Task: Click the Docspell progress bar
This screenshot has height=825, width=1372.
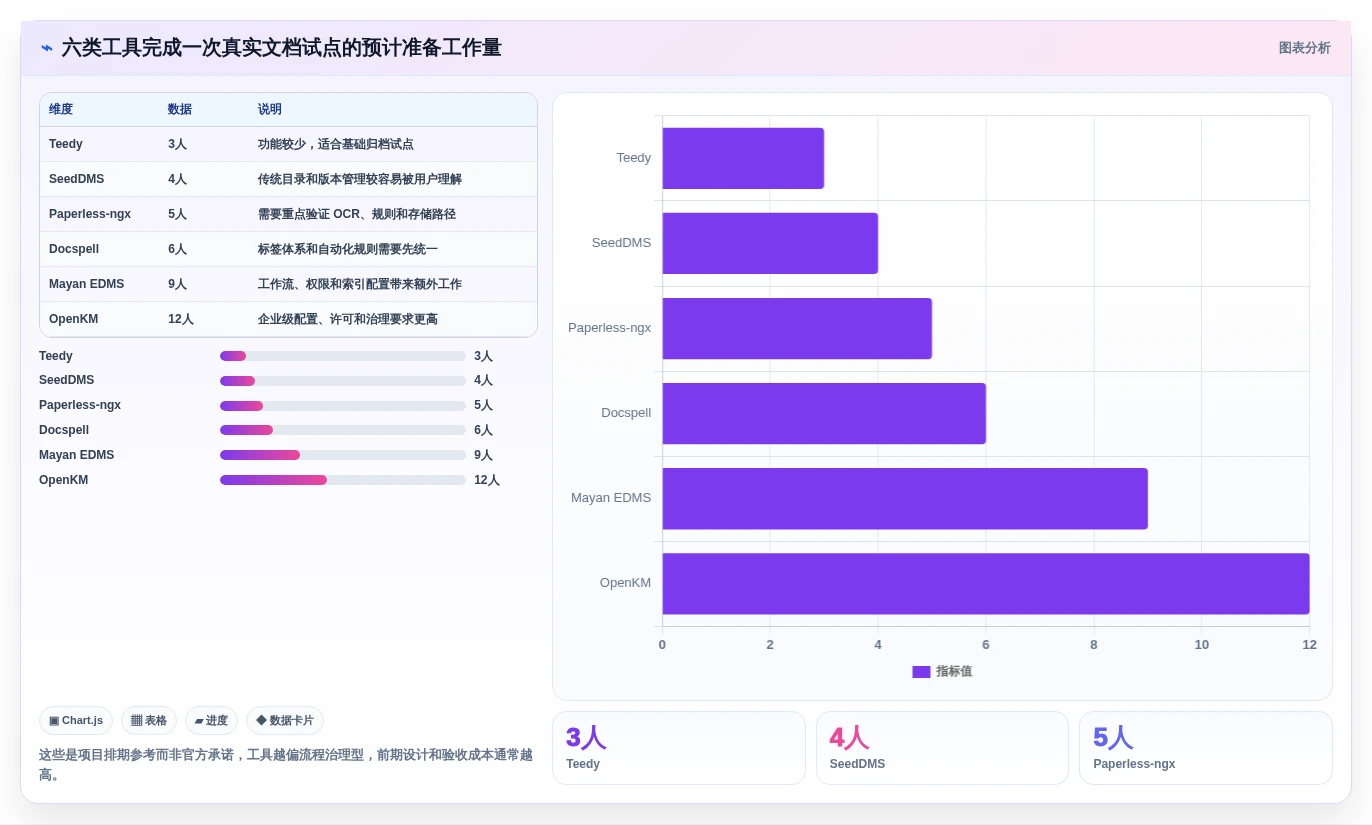Action: click(x=343, y=430)
